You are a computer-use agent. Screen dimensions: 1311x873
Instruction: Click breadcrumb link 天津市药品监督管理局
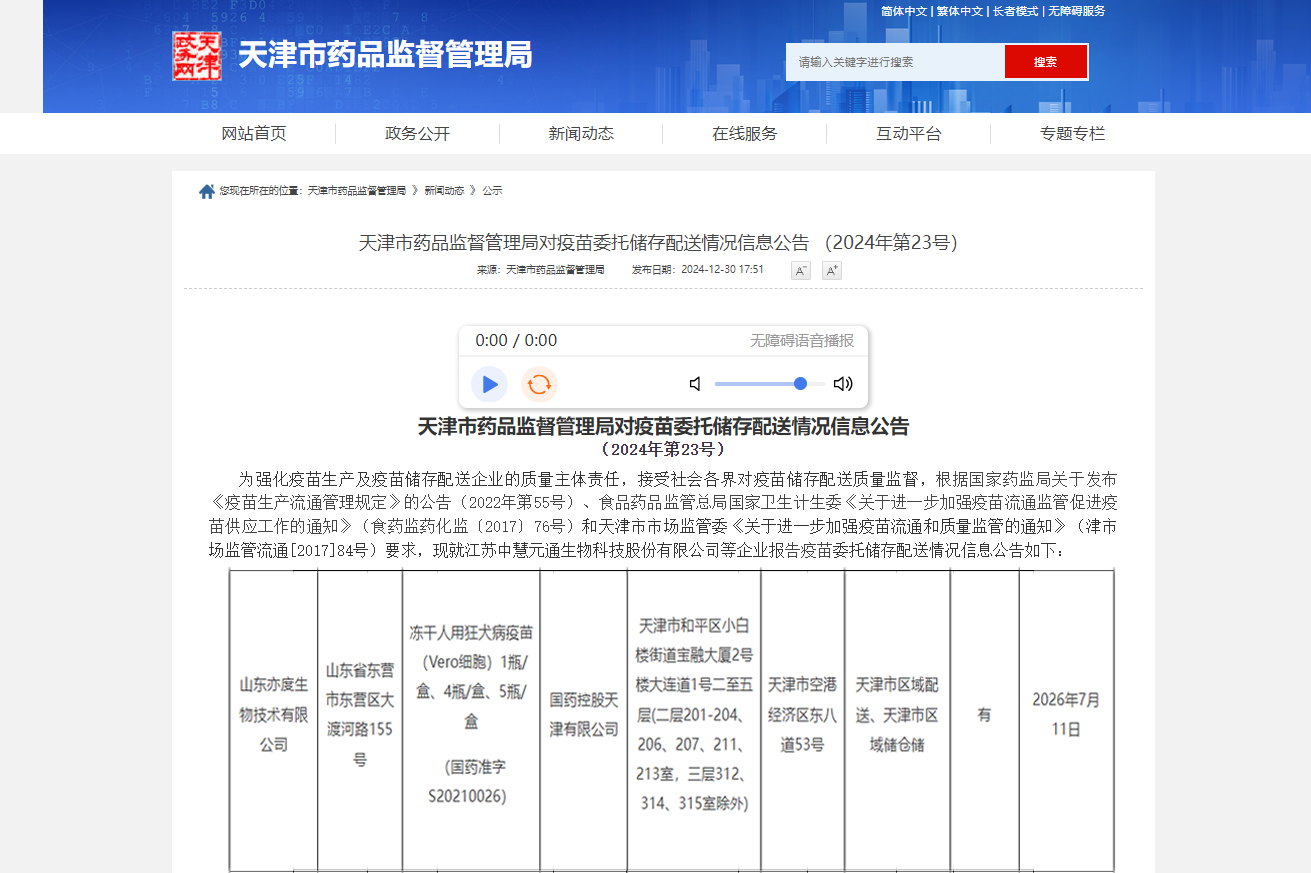(356, 191)
